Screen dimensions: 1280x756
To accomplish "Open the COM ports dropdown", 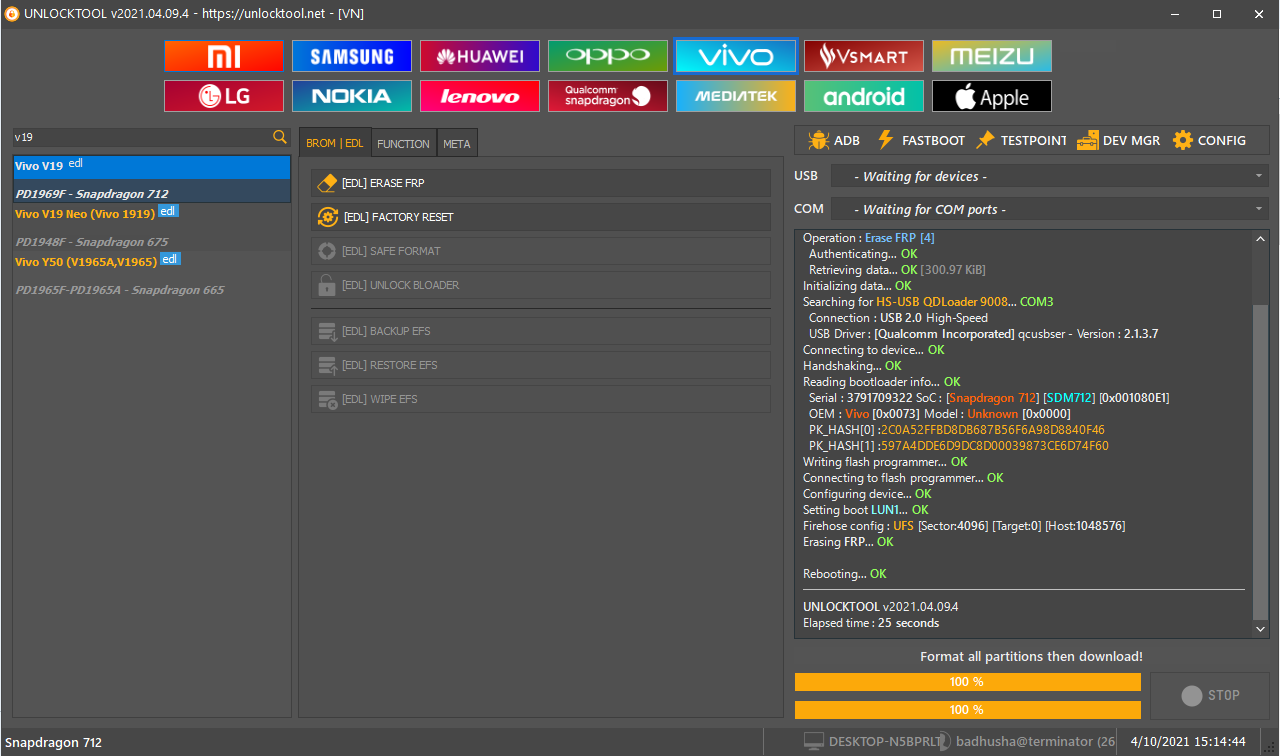I will coord(1049,209).
